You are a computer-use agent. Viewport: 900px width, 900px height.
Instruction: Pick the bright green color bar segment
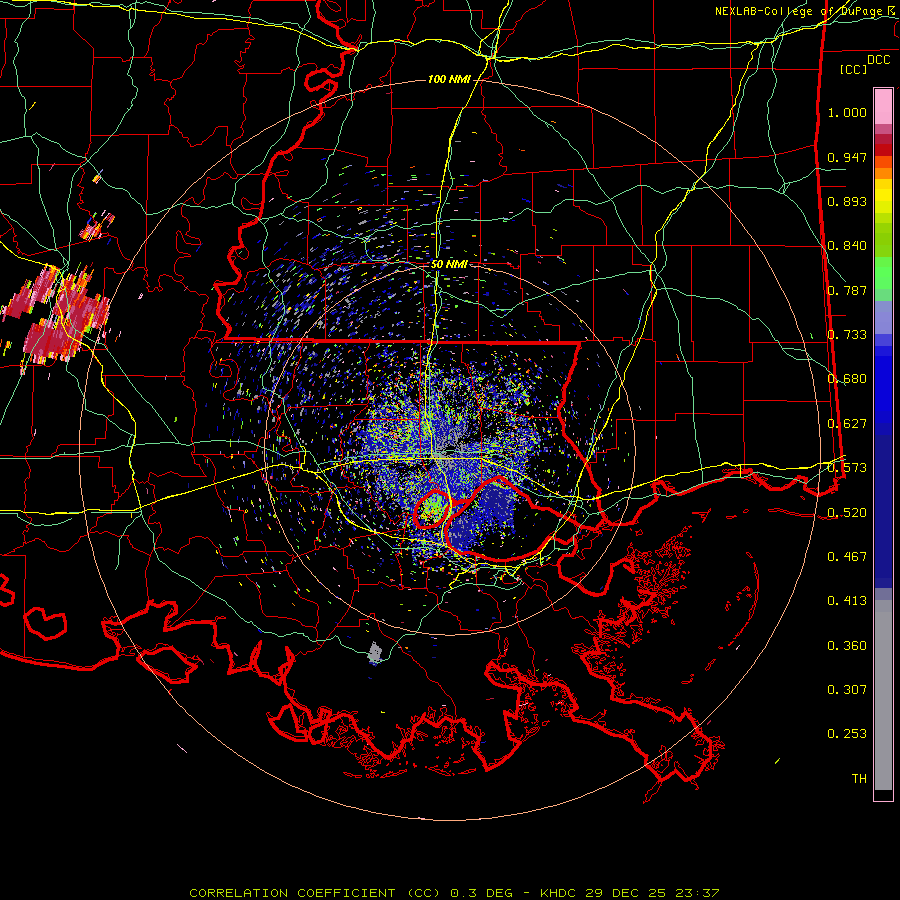[883, 273]
